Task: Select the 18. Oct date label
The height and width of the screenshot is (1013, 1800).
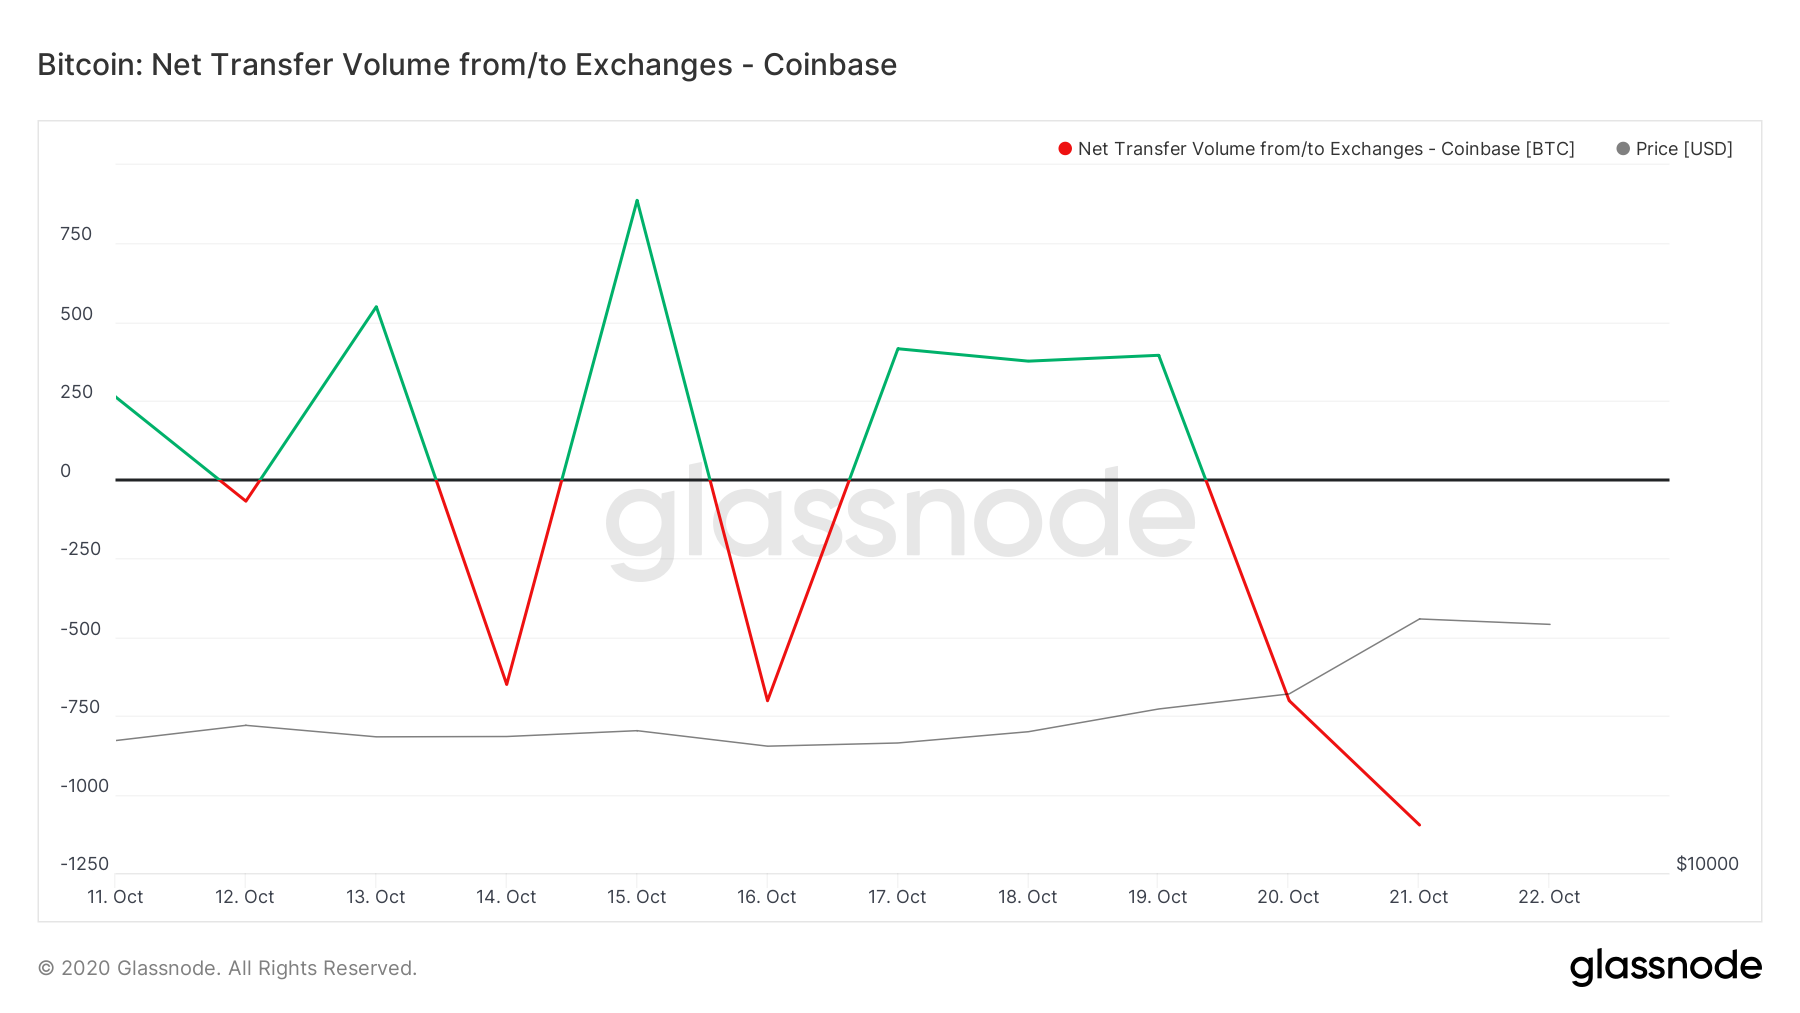Action: (x=1027, y=897)
